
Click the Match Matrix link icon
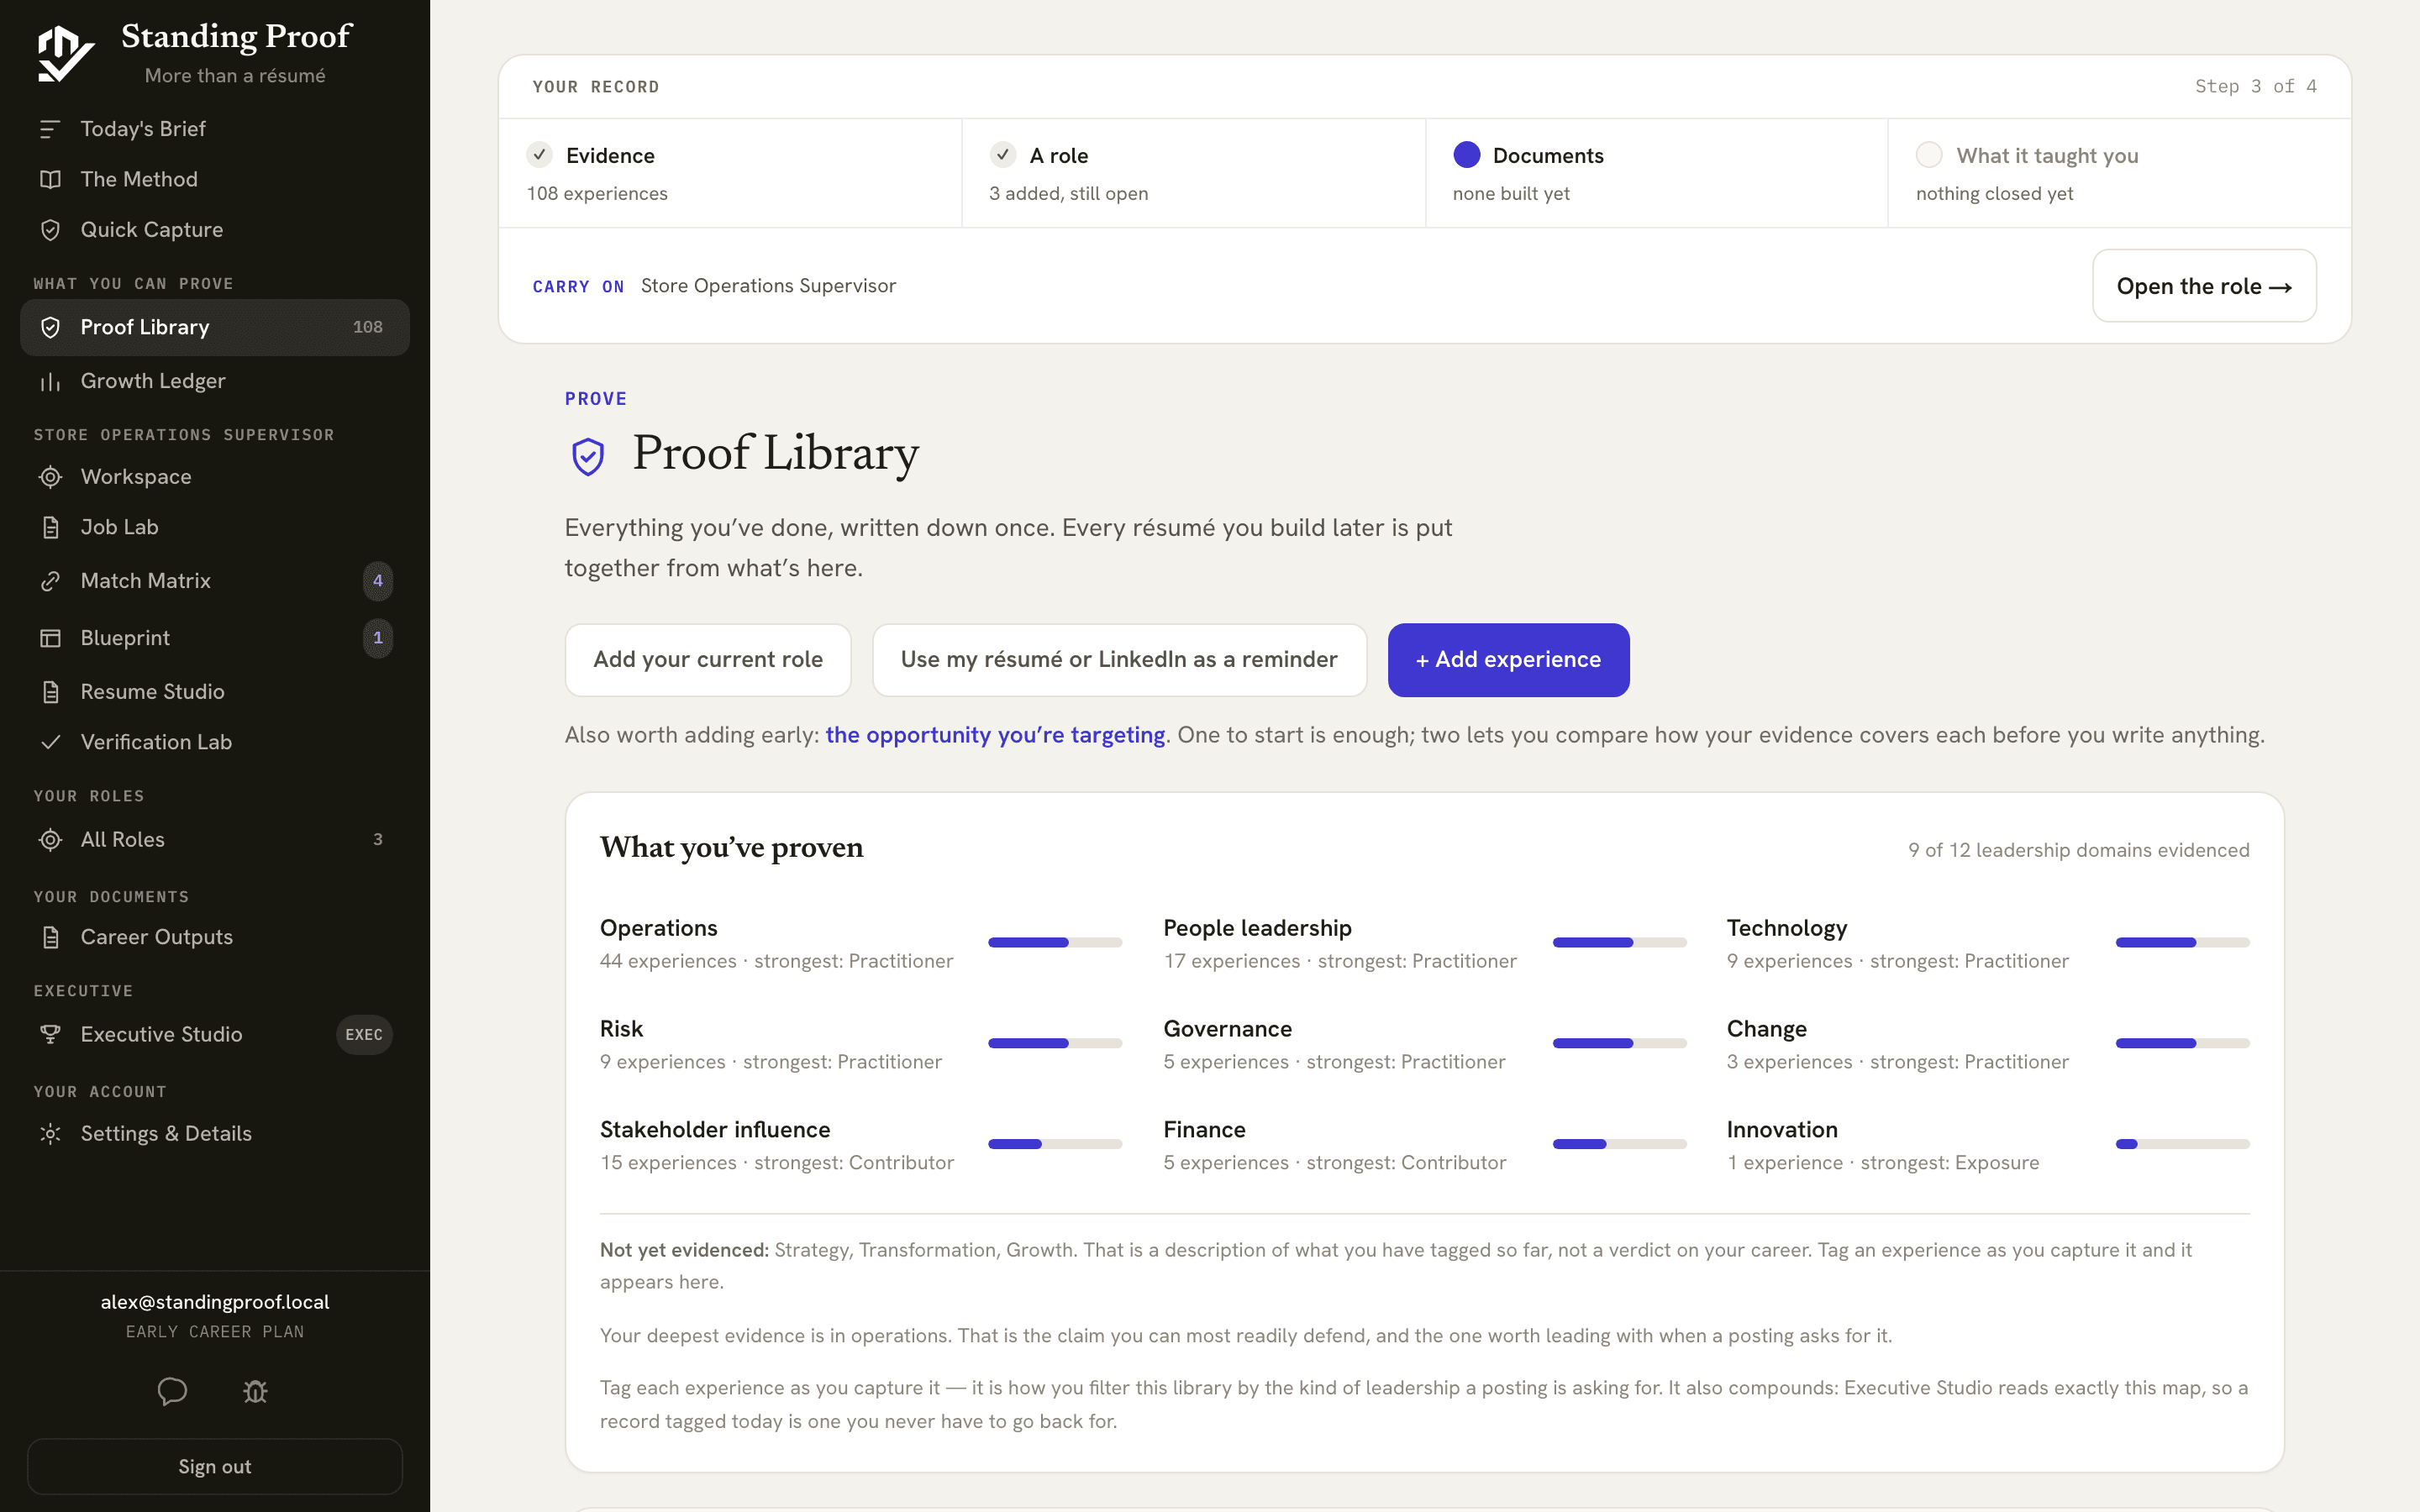(50, 581)
